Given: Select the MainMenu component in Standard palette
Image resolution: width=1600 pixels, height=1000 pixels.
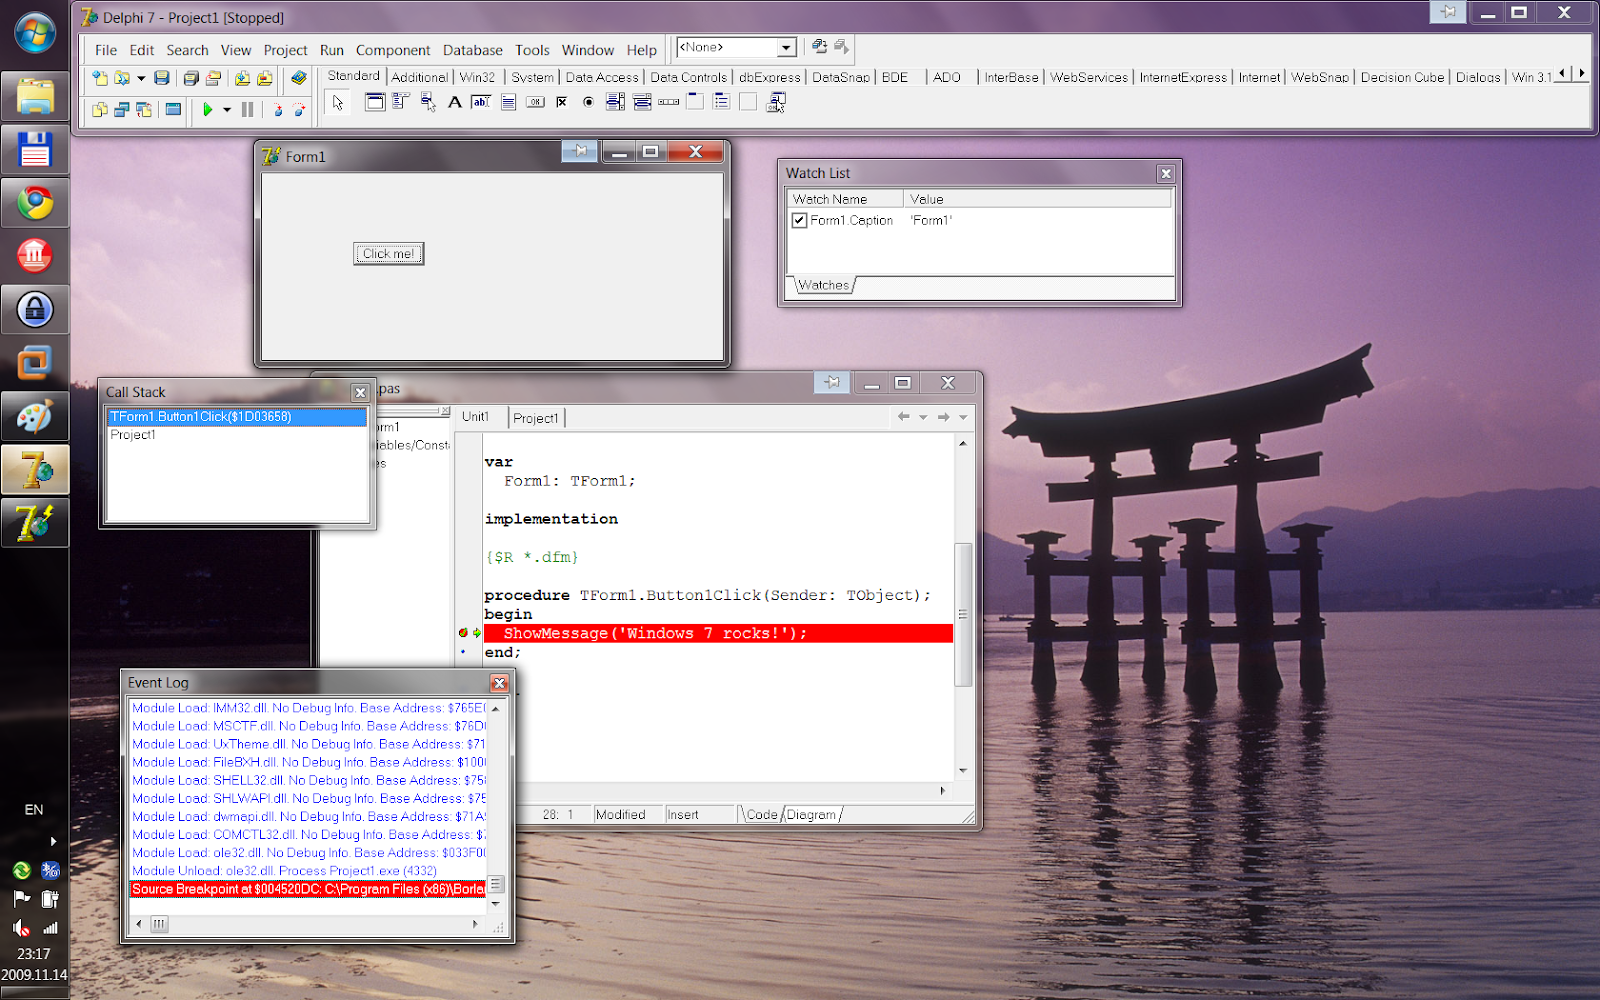Looking at the screenshot, I should tap(400, 102).
